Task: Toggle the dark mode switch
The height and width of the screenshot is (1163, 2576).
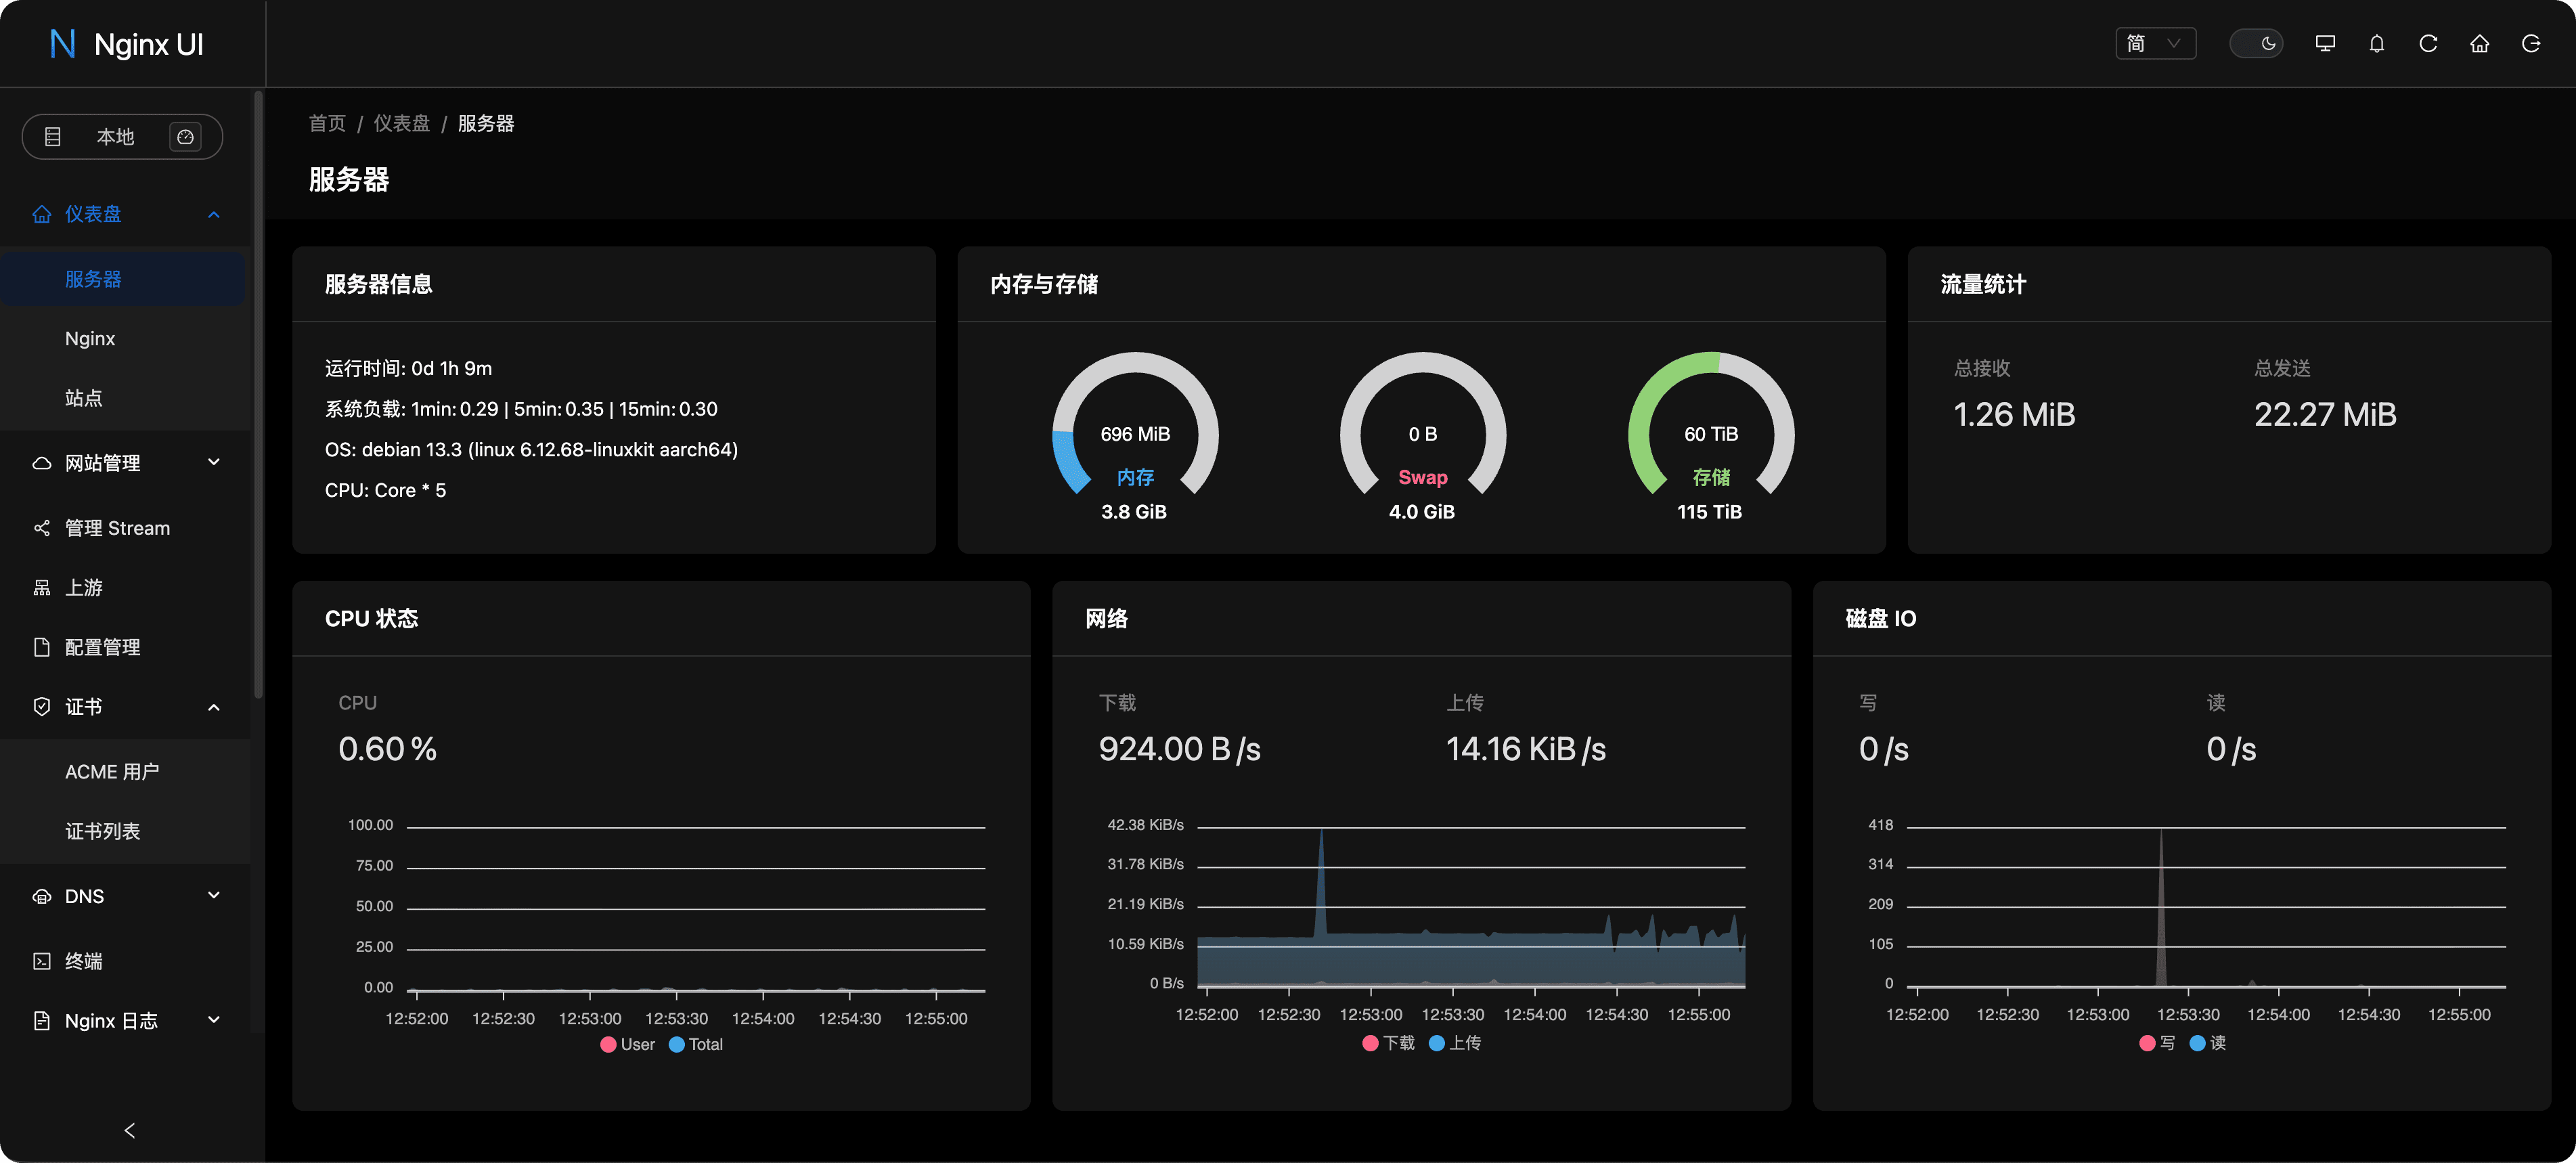Action: click(x=2256, y=44)
